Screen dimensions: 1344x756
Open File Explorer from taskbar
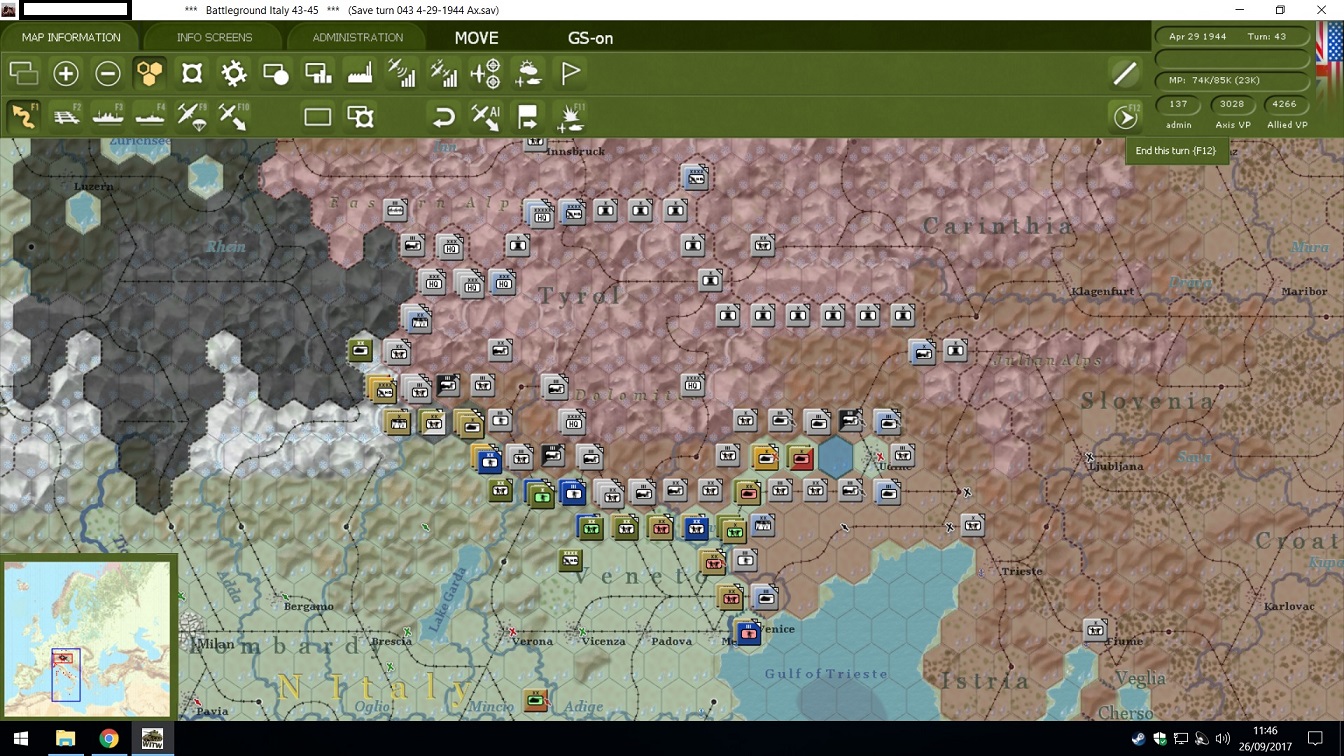(x=65, y=739)
